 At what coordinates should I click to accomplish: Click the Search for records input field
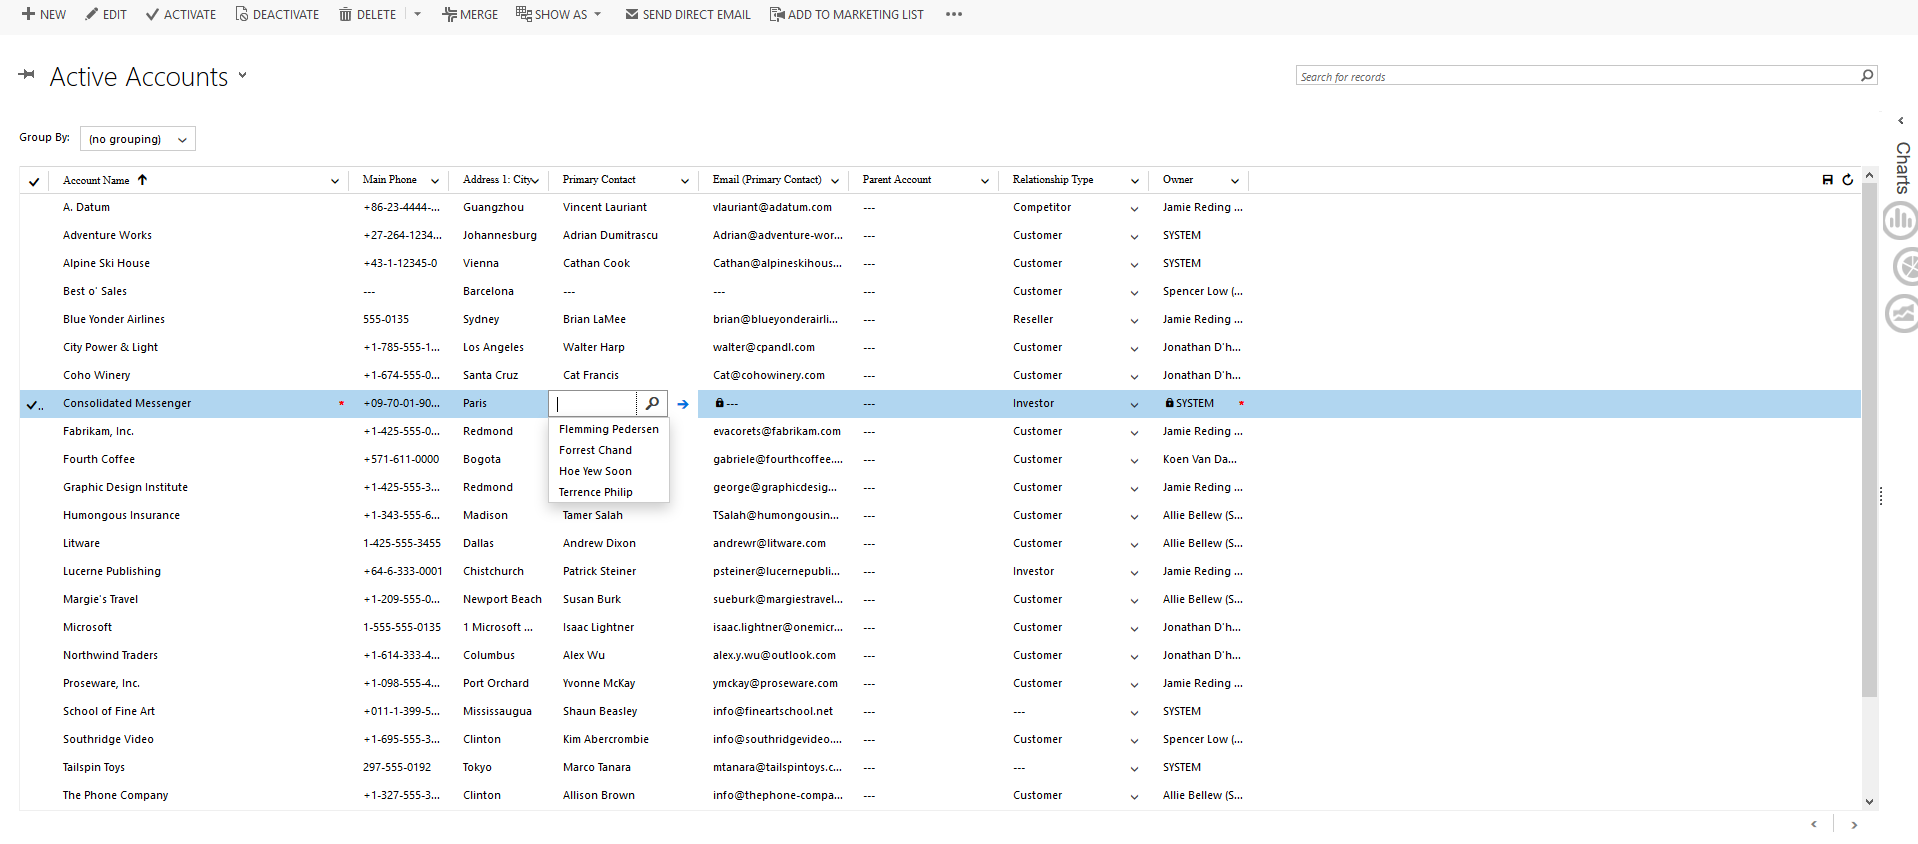pos(1575,77)
